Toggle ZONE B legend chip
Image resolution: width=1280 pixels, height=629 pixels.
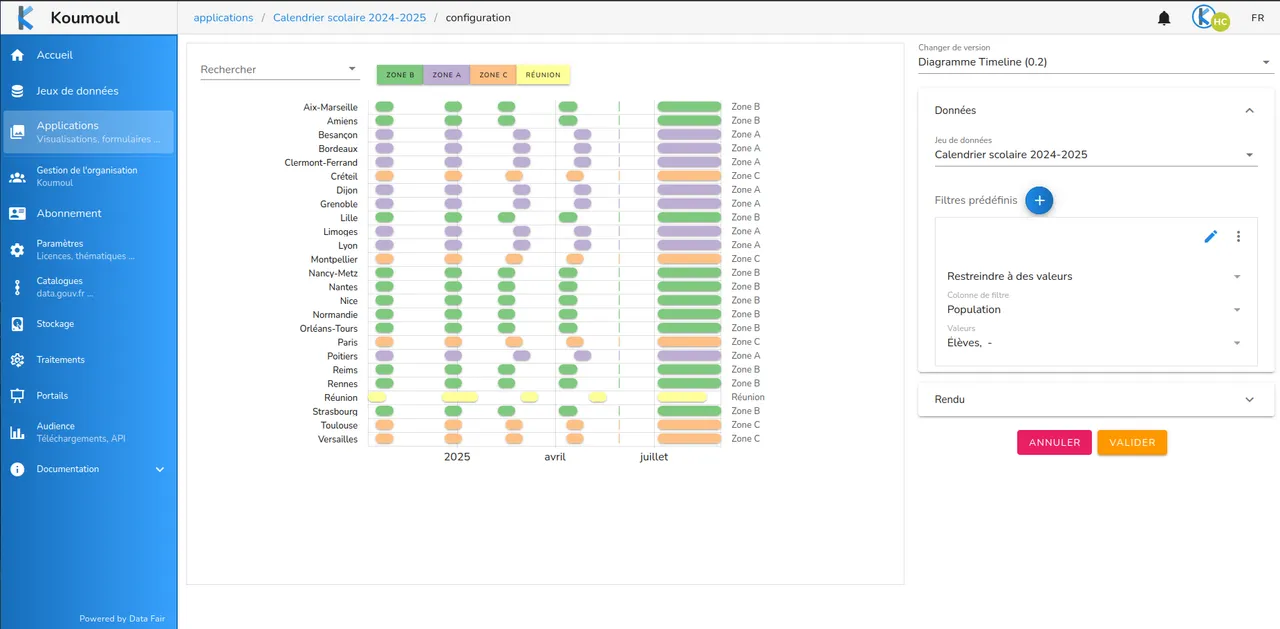[x=400, y=75]
